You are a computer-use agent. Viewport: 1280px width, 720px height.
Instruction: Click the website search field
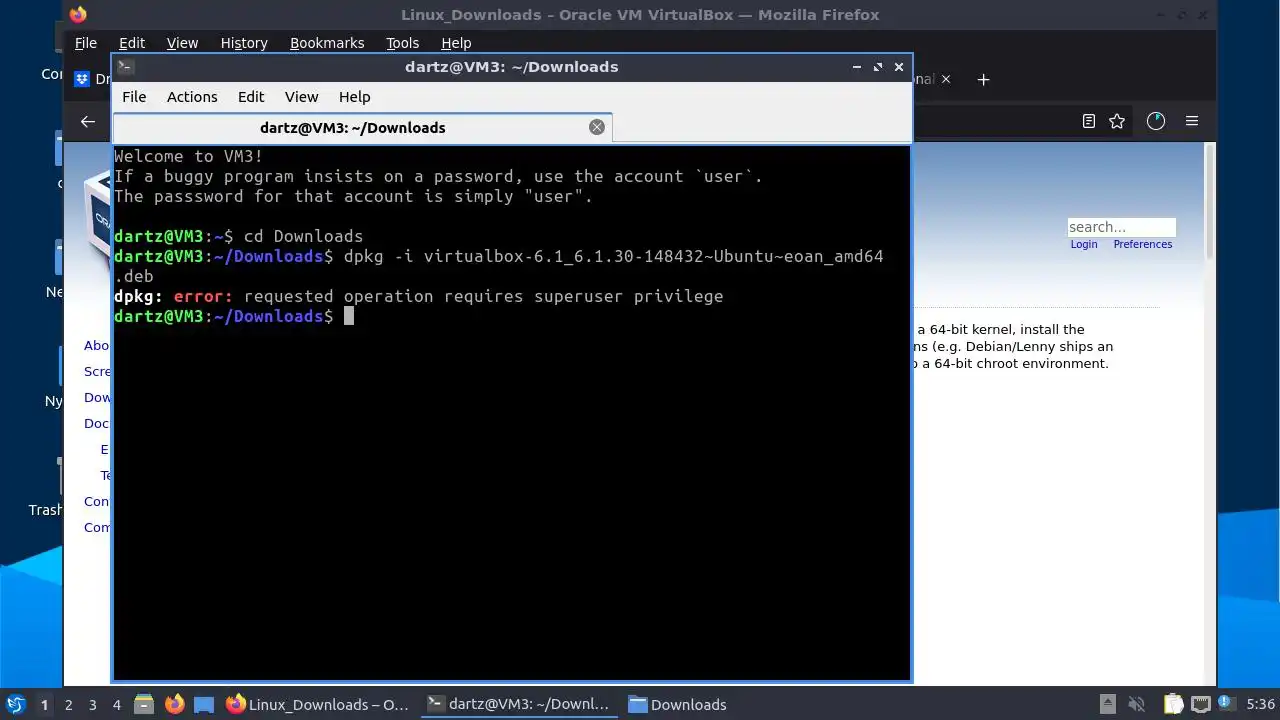(x=1121, y=227)
